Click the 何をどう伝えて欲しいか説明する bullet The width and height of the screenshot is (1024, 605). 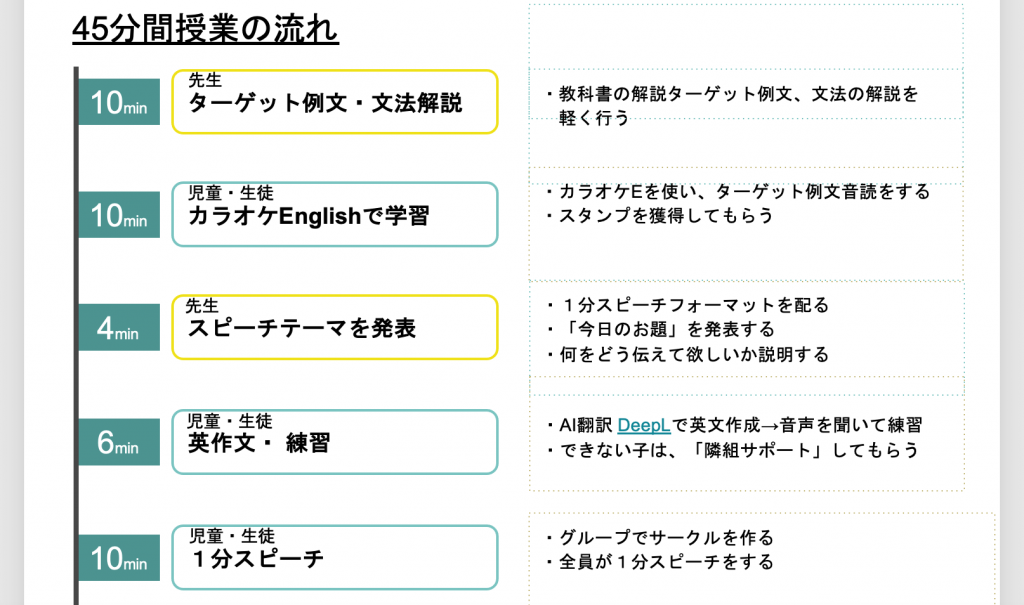(x=688, y=354)
